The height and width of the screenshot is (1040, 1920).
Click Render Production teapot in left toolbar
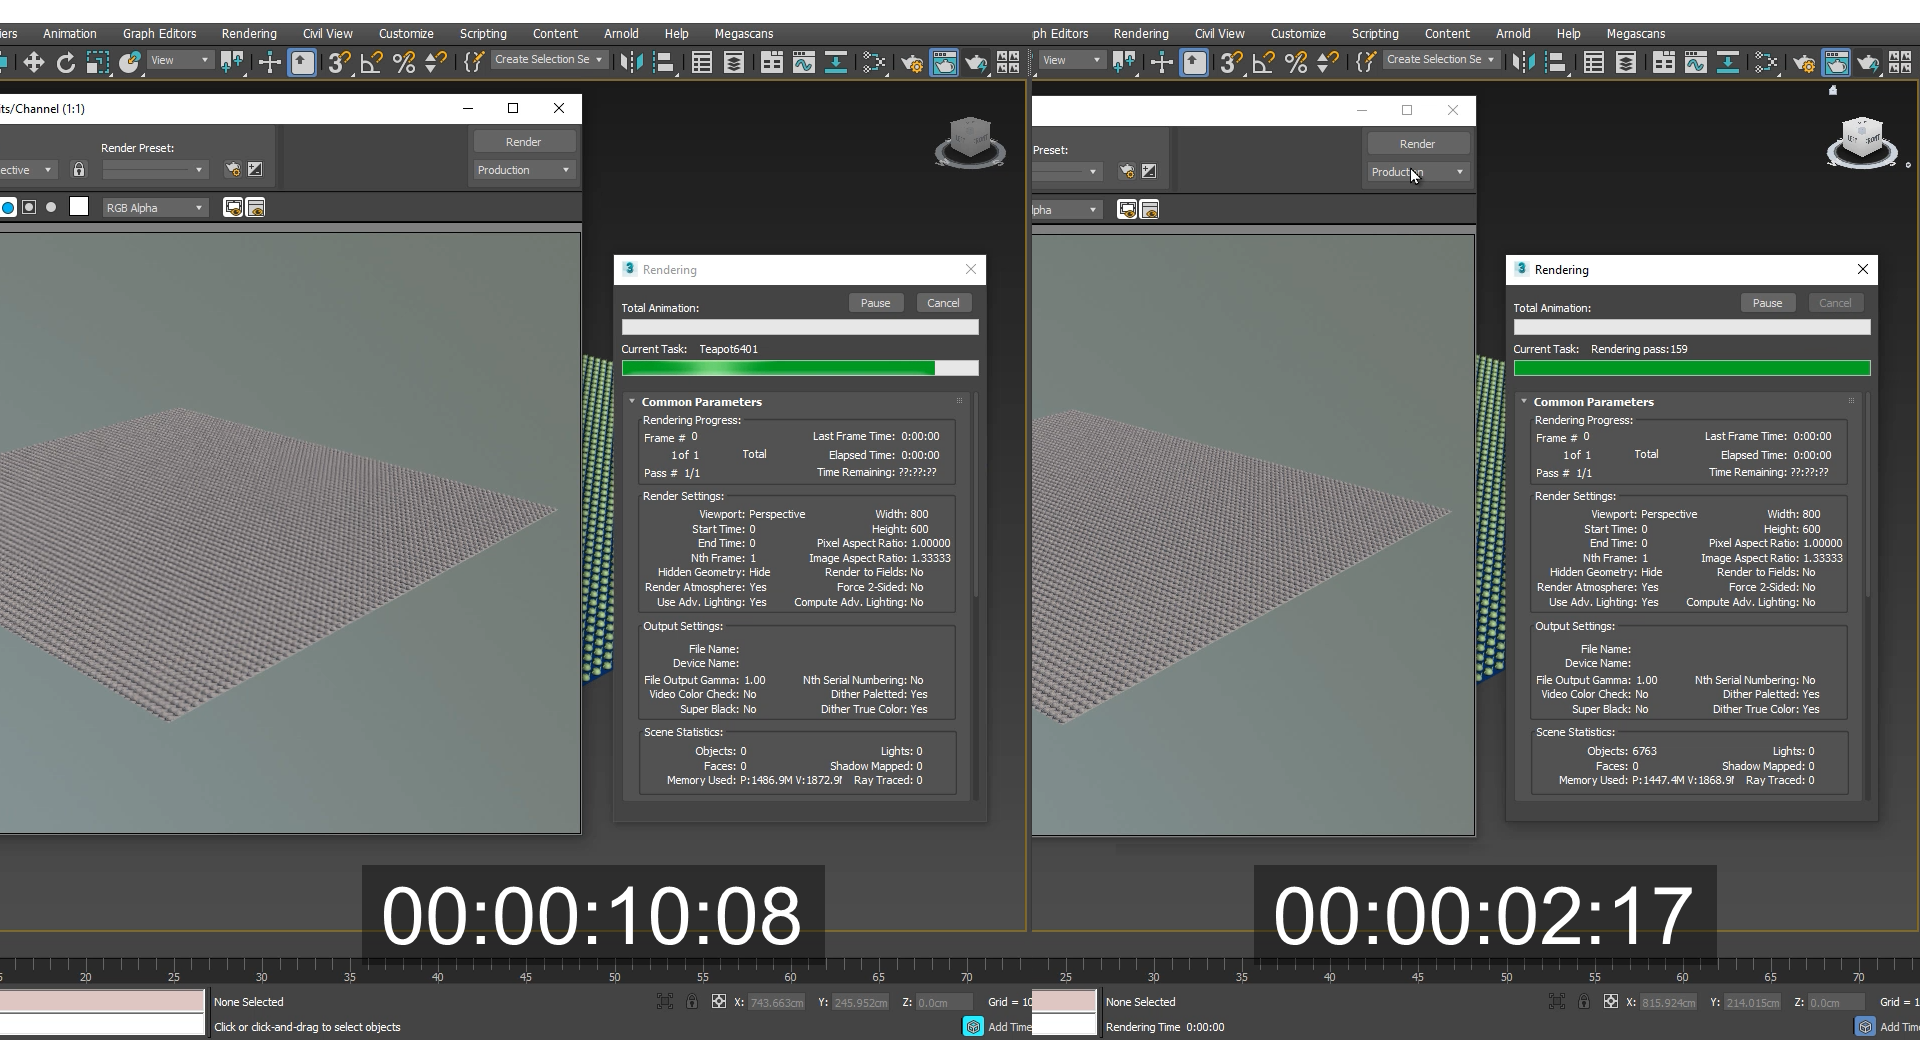976,63
